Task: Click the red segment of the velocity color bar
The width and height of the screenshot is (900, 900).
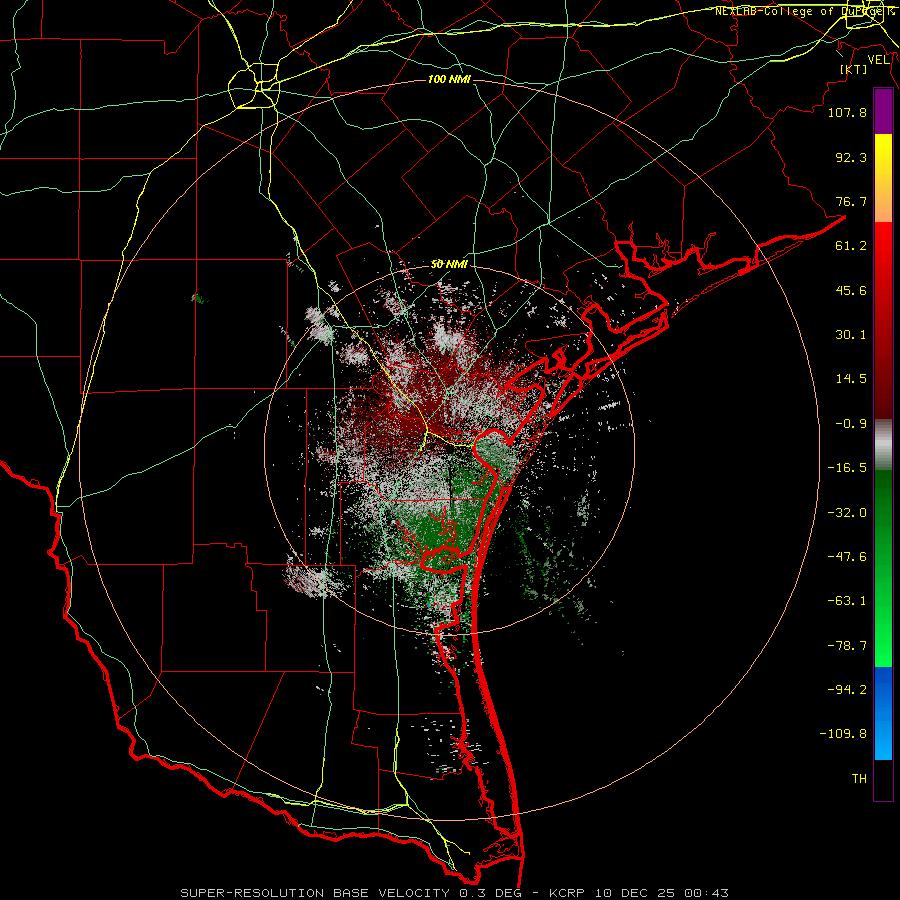Action: coord(883,320)
